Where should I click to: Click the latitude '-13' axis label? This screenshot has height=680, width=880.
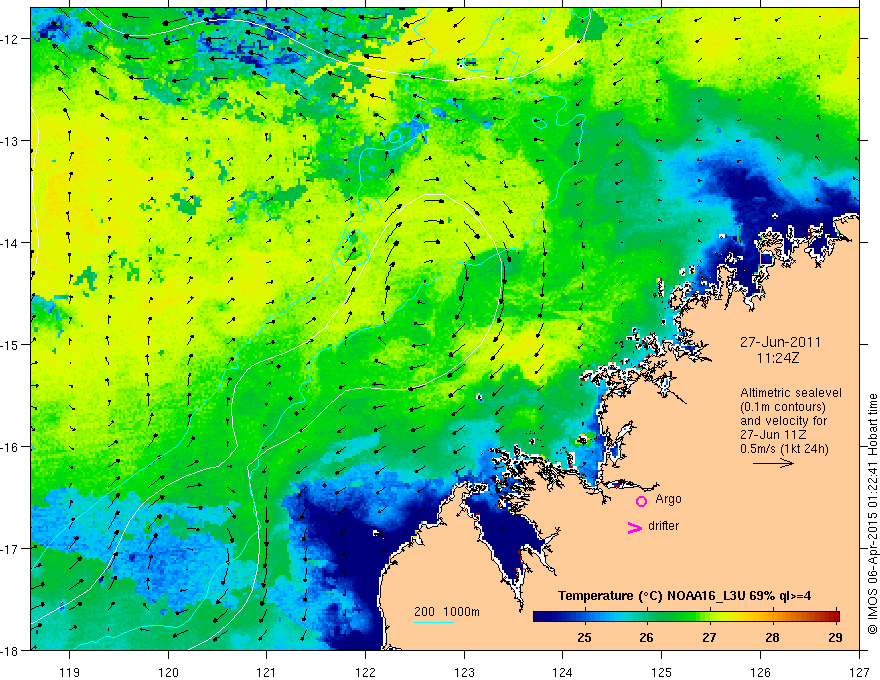point(11,141)
